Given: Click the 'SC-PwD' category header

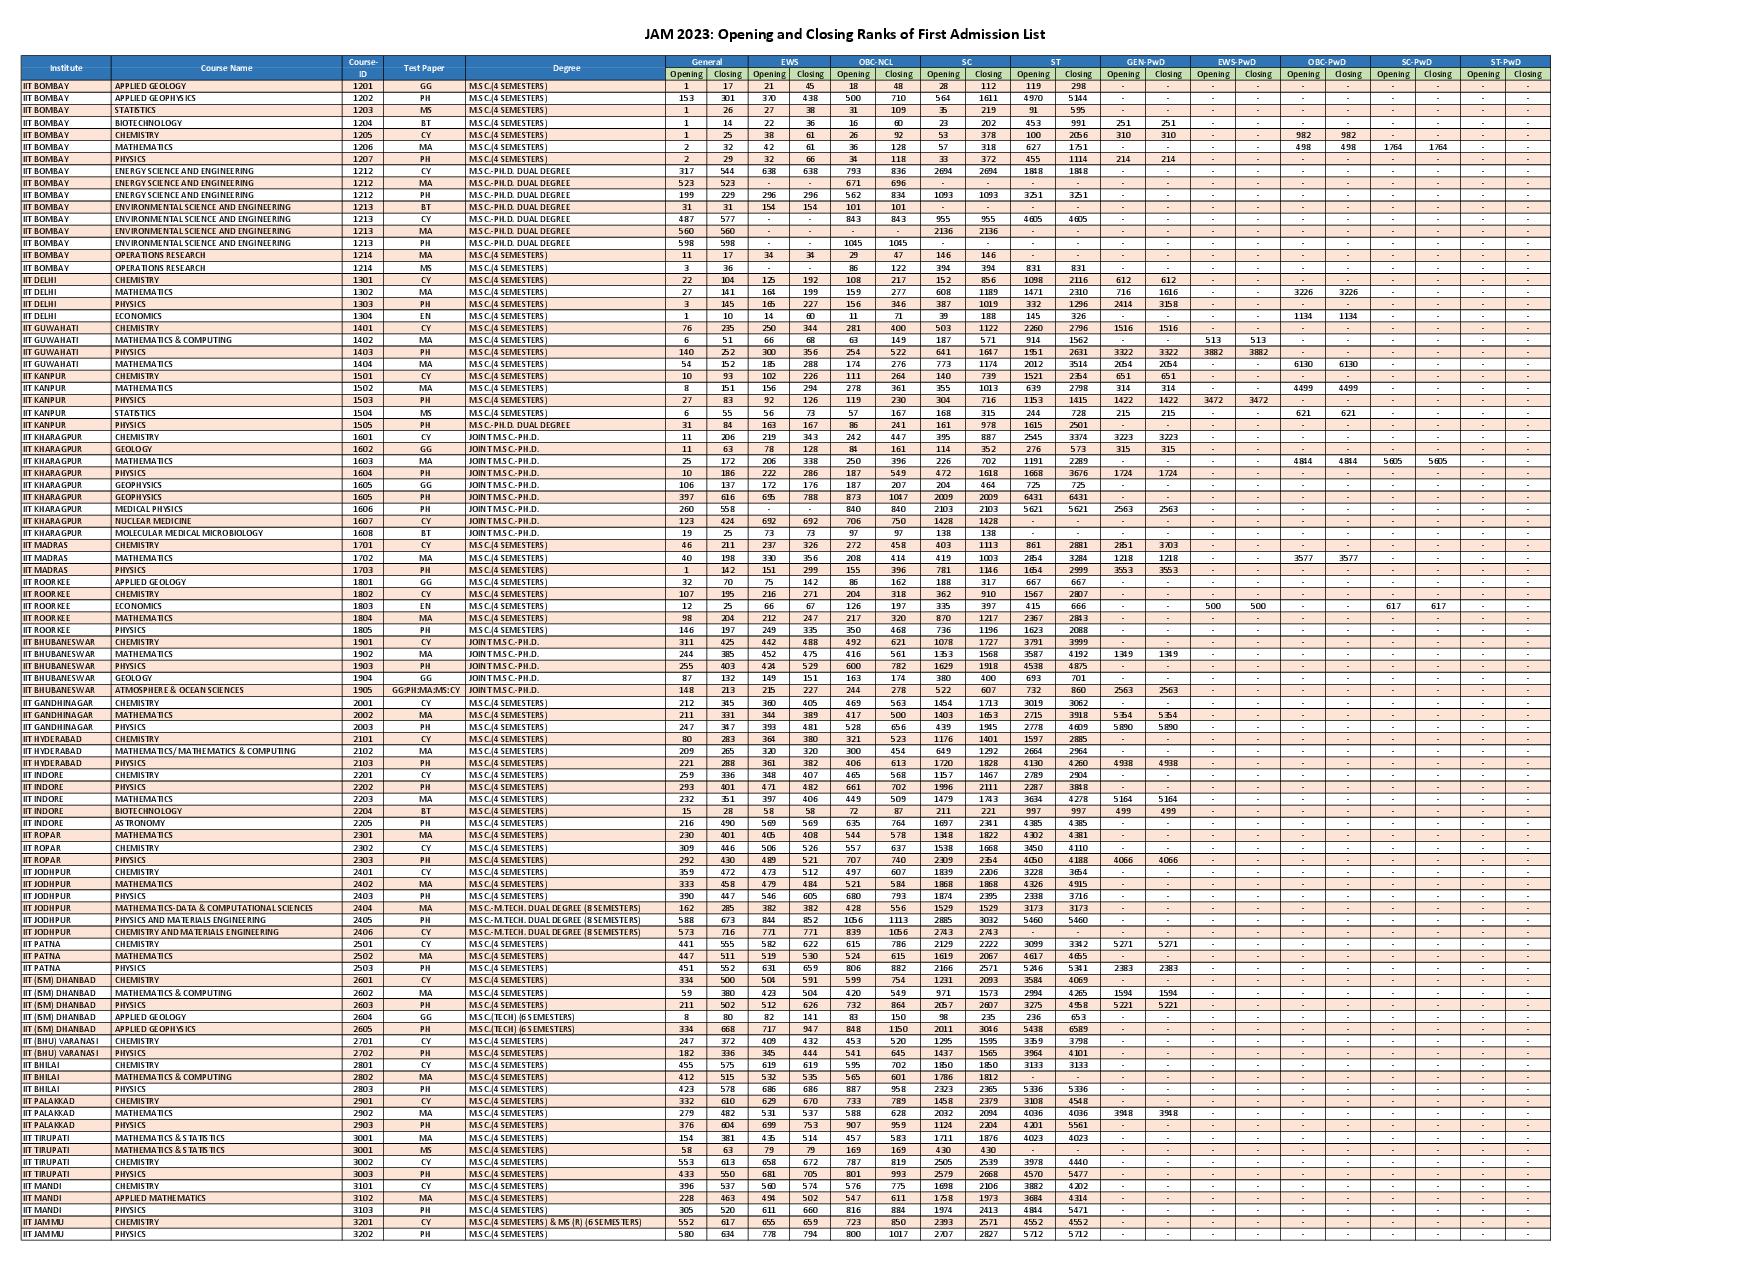Looking at the screenshot, I should tap(1415, 62).
